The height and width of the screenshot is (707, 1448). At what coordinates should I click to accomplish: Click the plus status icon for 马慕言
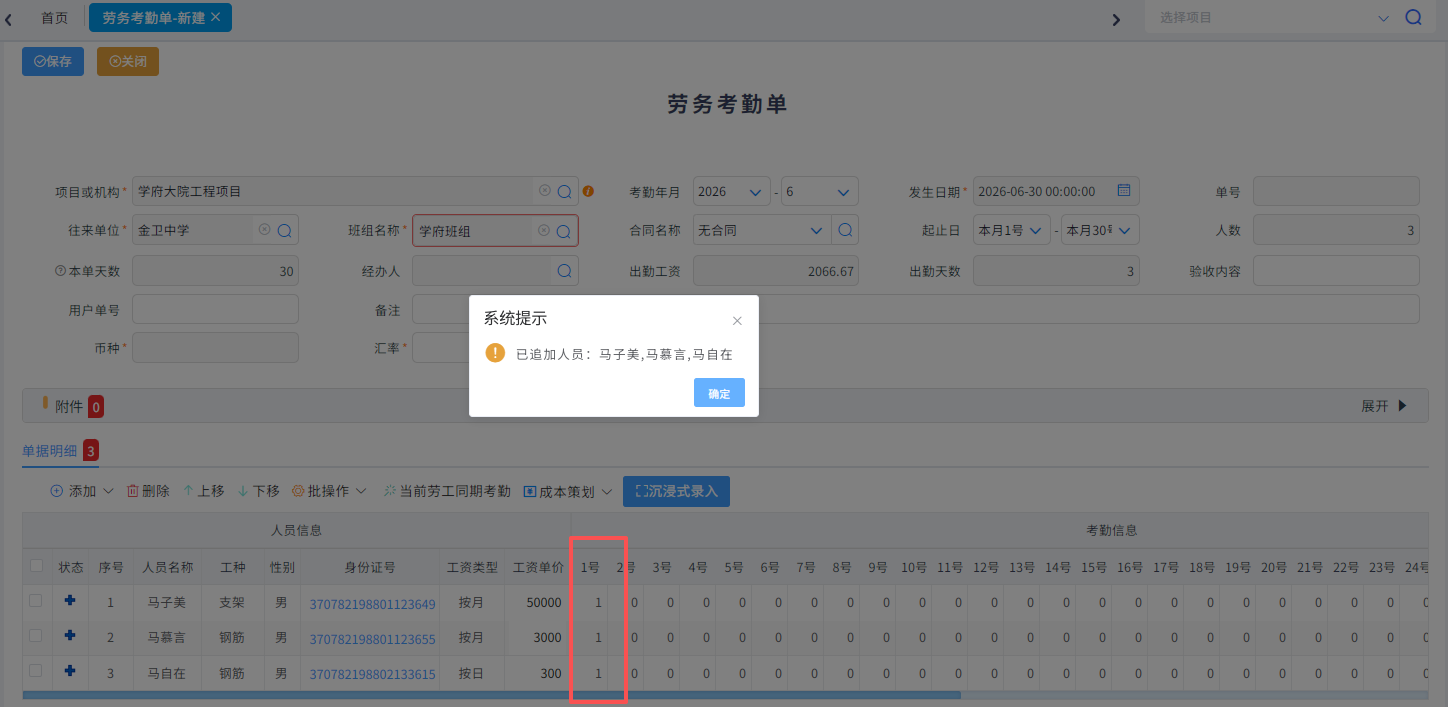click(x=69, y=636)
